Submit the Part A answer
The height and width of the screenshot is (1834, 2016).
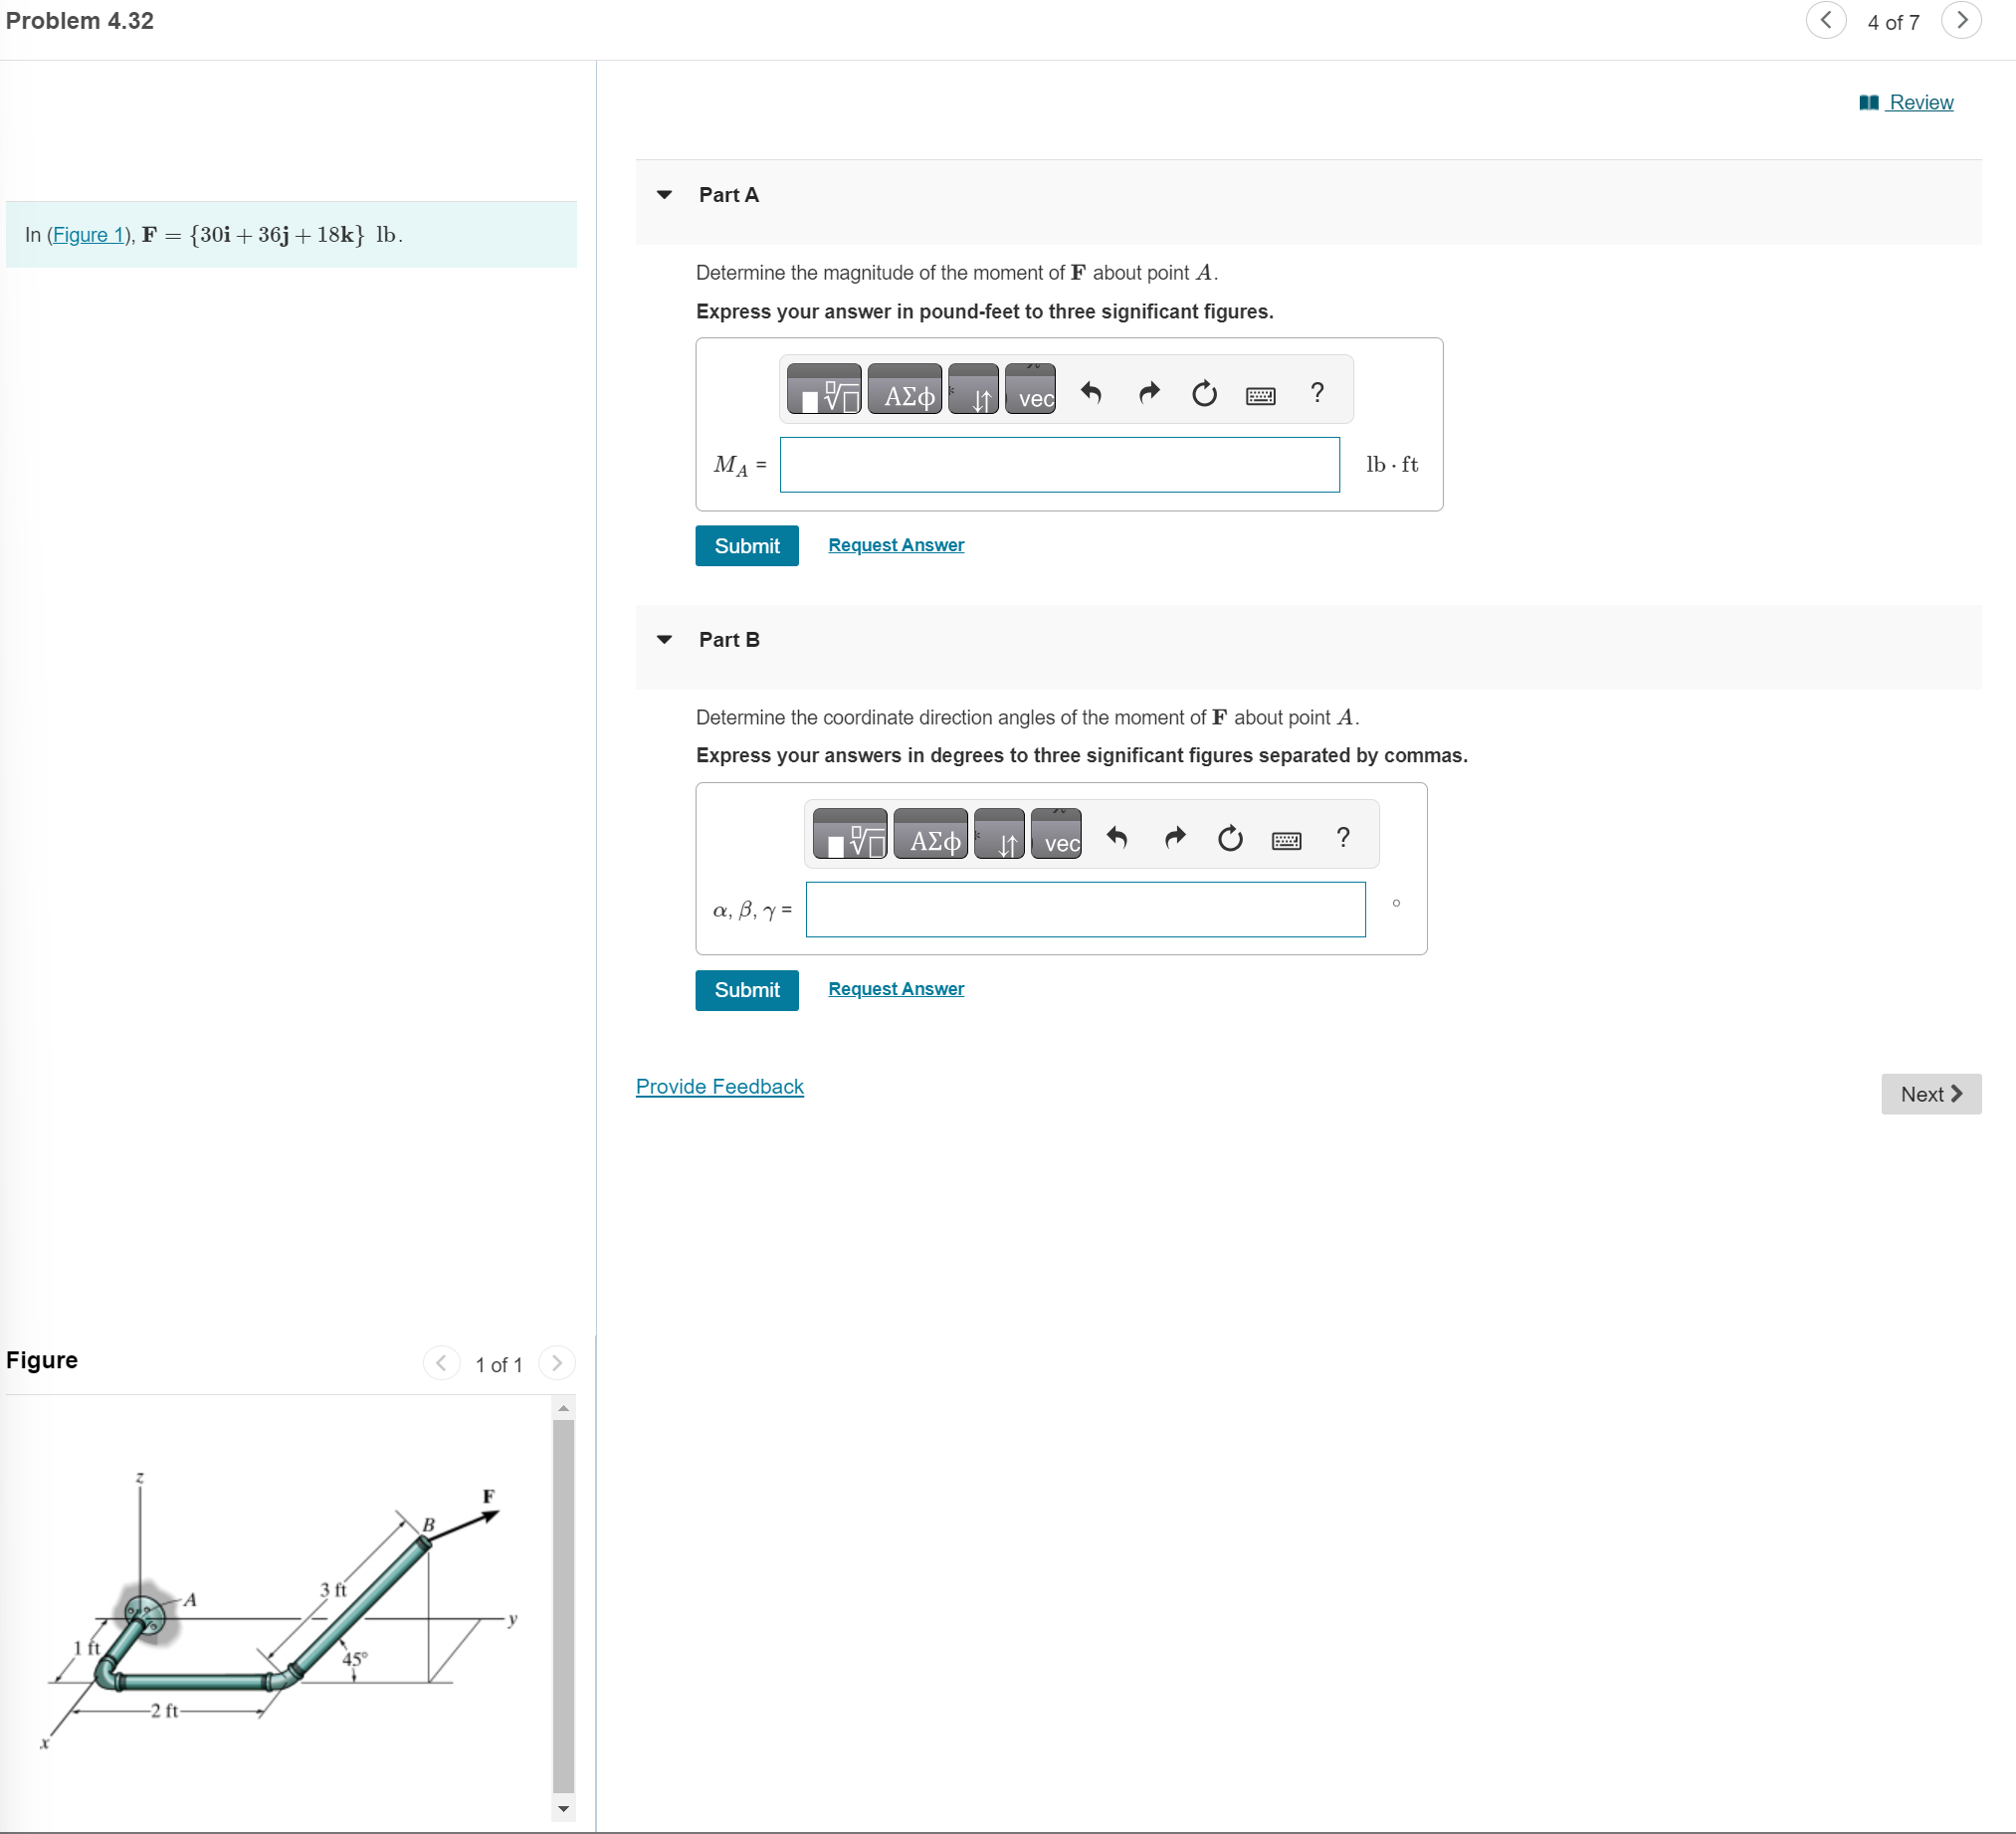pos(746,546)
